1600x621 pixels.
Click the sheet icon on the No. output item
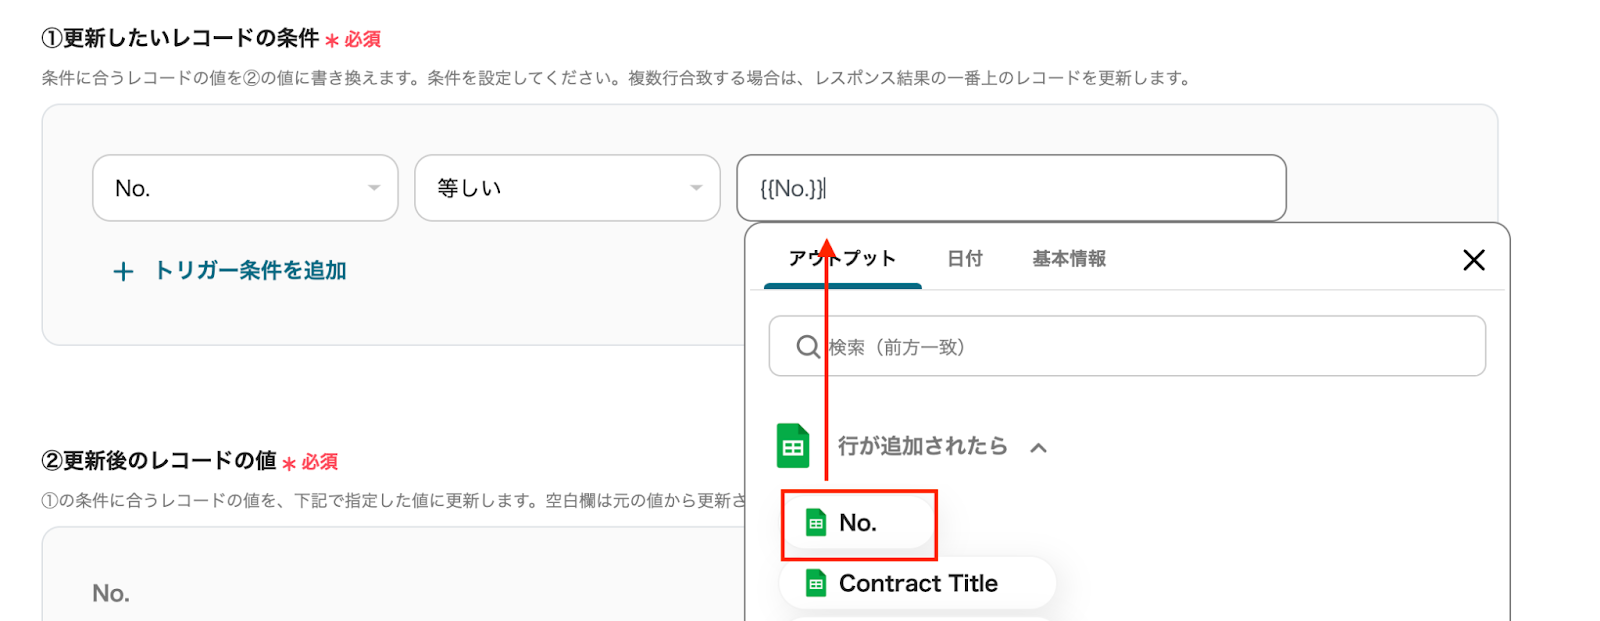[x=816, y=523]
